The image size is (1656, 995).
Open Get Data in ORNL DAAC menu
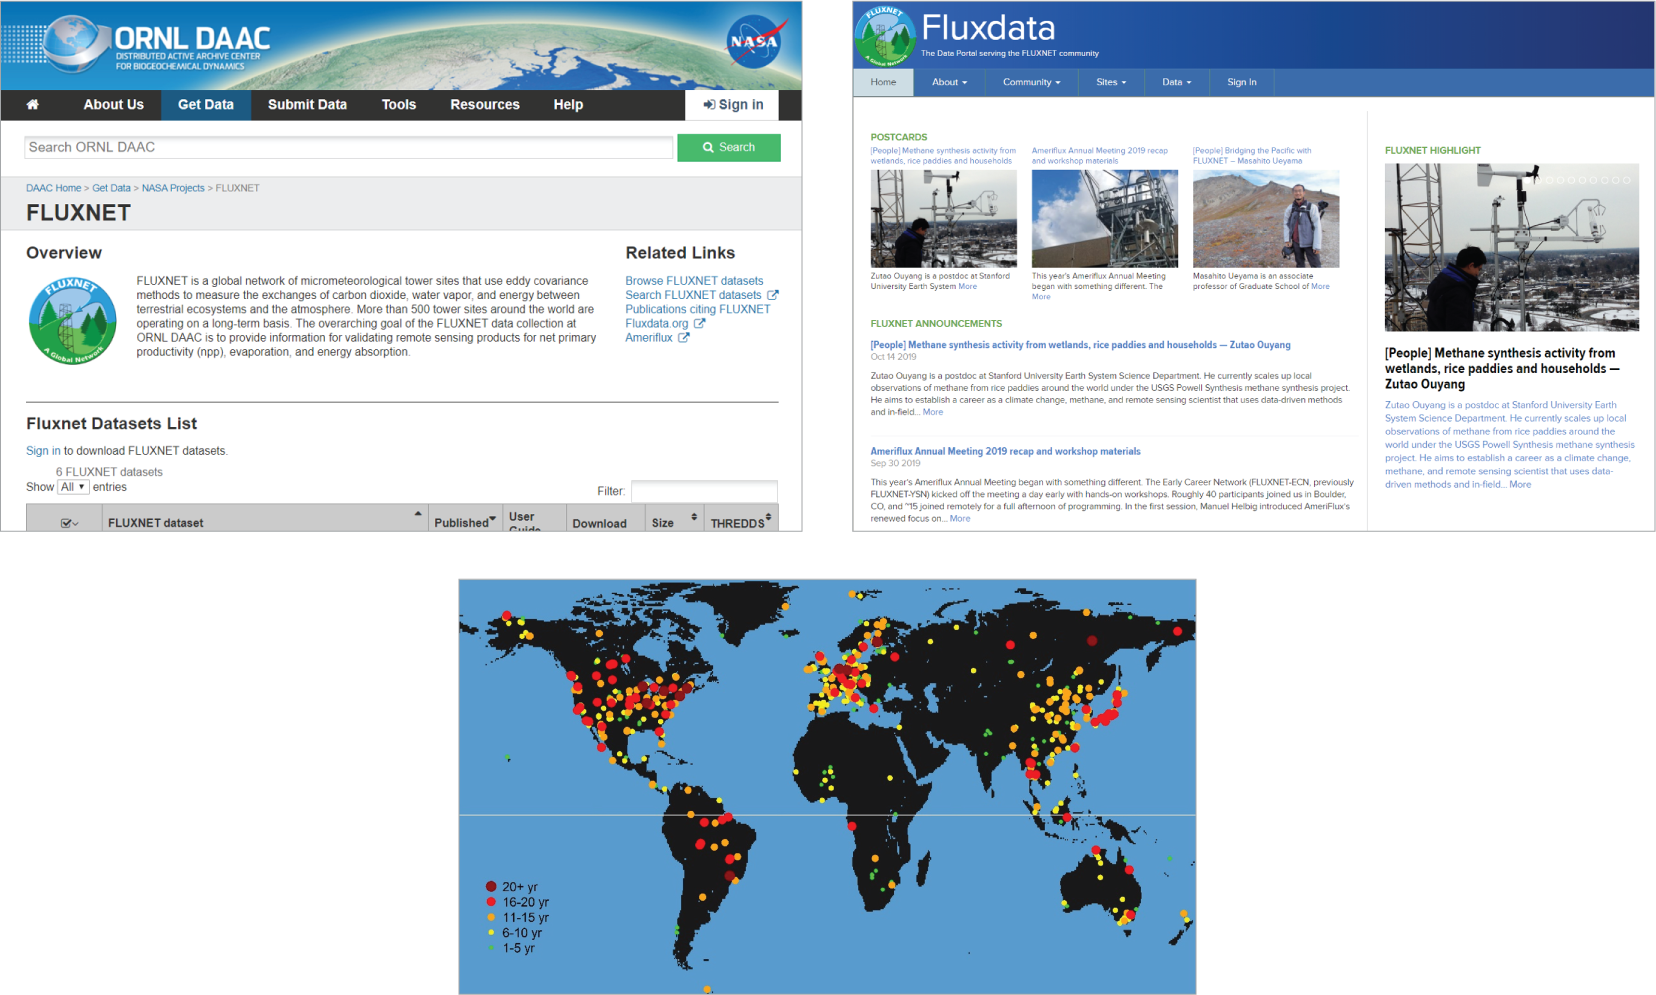pyautogui.click(x=206, y=104)
